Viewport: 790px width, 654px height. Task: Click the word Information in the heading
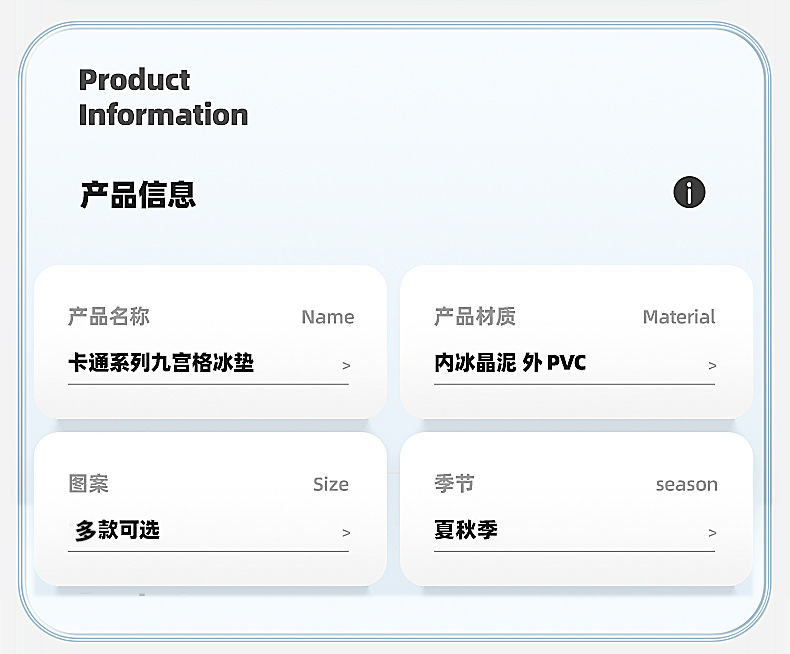click(x=163, y=115)
